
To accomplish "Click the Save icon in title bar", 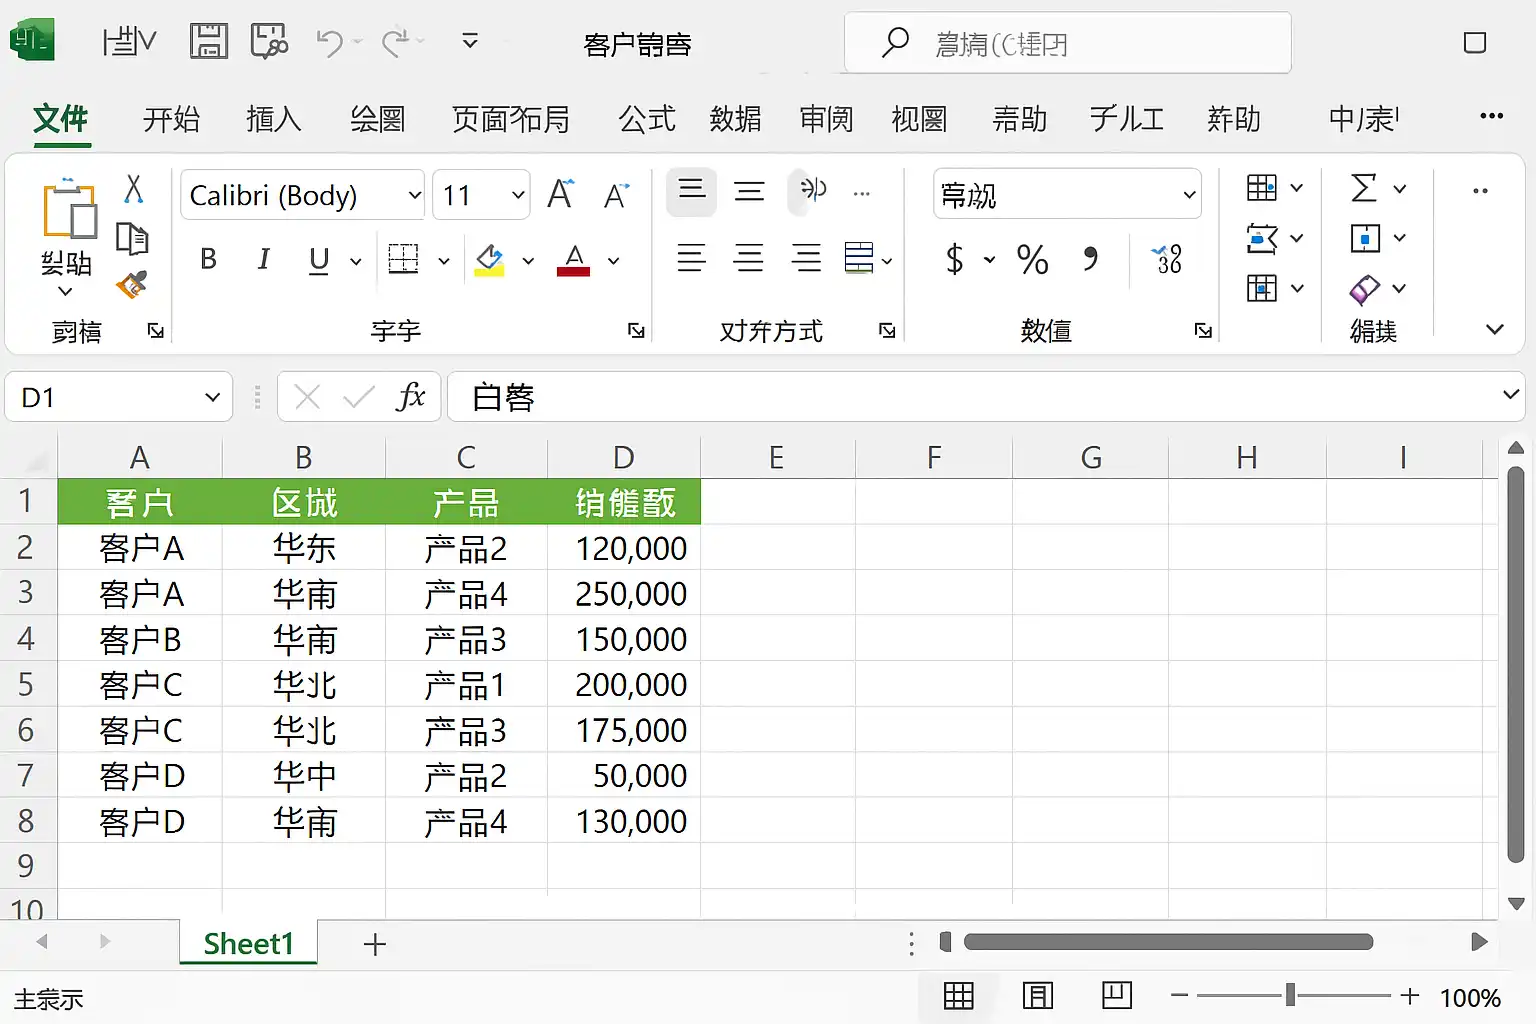I will (x=208, y=42).
